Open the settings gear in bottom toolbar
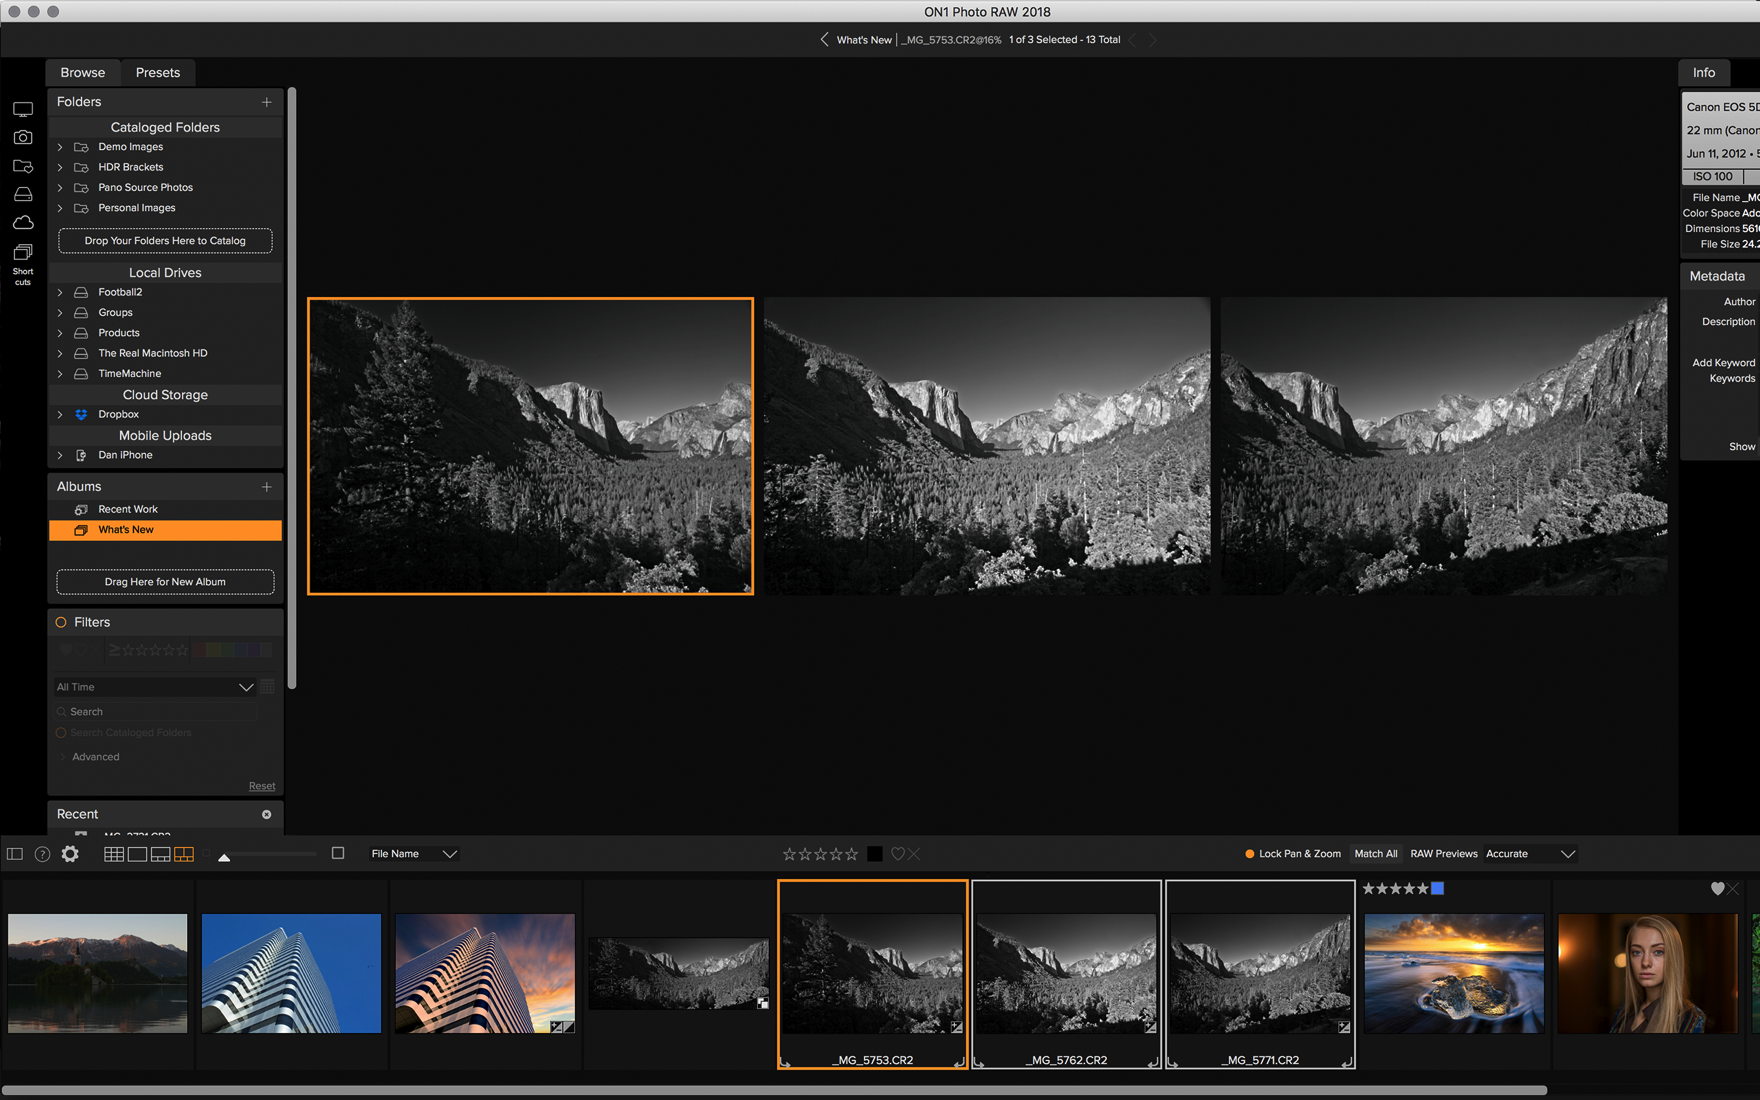Viewport: 1760px width, 1100px height. coord(70,854)
